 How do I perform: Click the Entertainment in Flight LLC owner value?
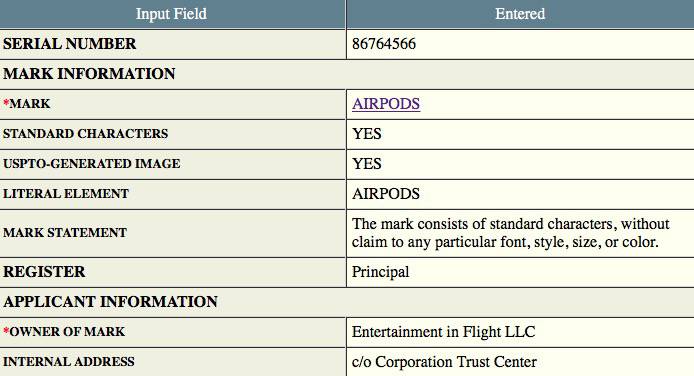pyautogui.click(x=443, y=332)
